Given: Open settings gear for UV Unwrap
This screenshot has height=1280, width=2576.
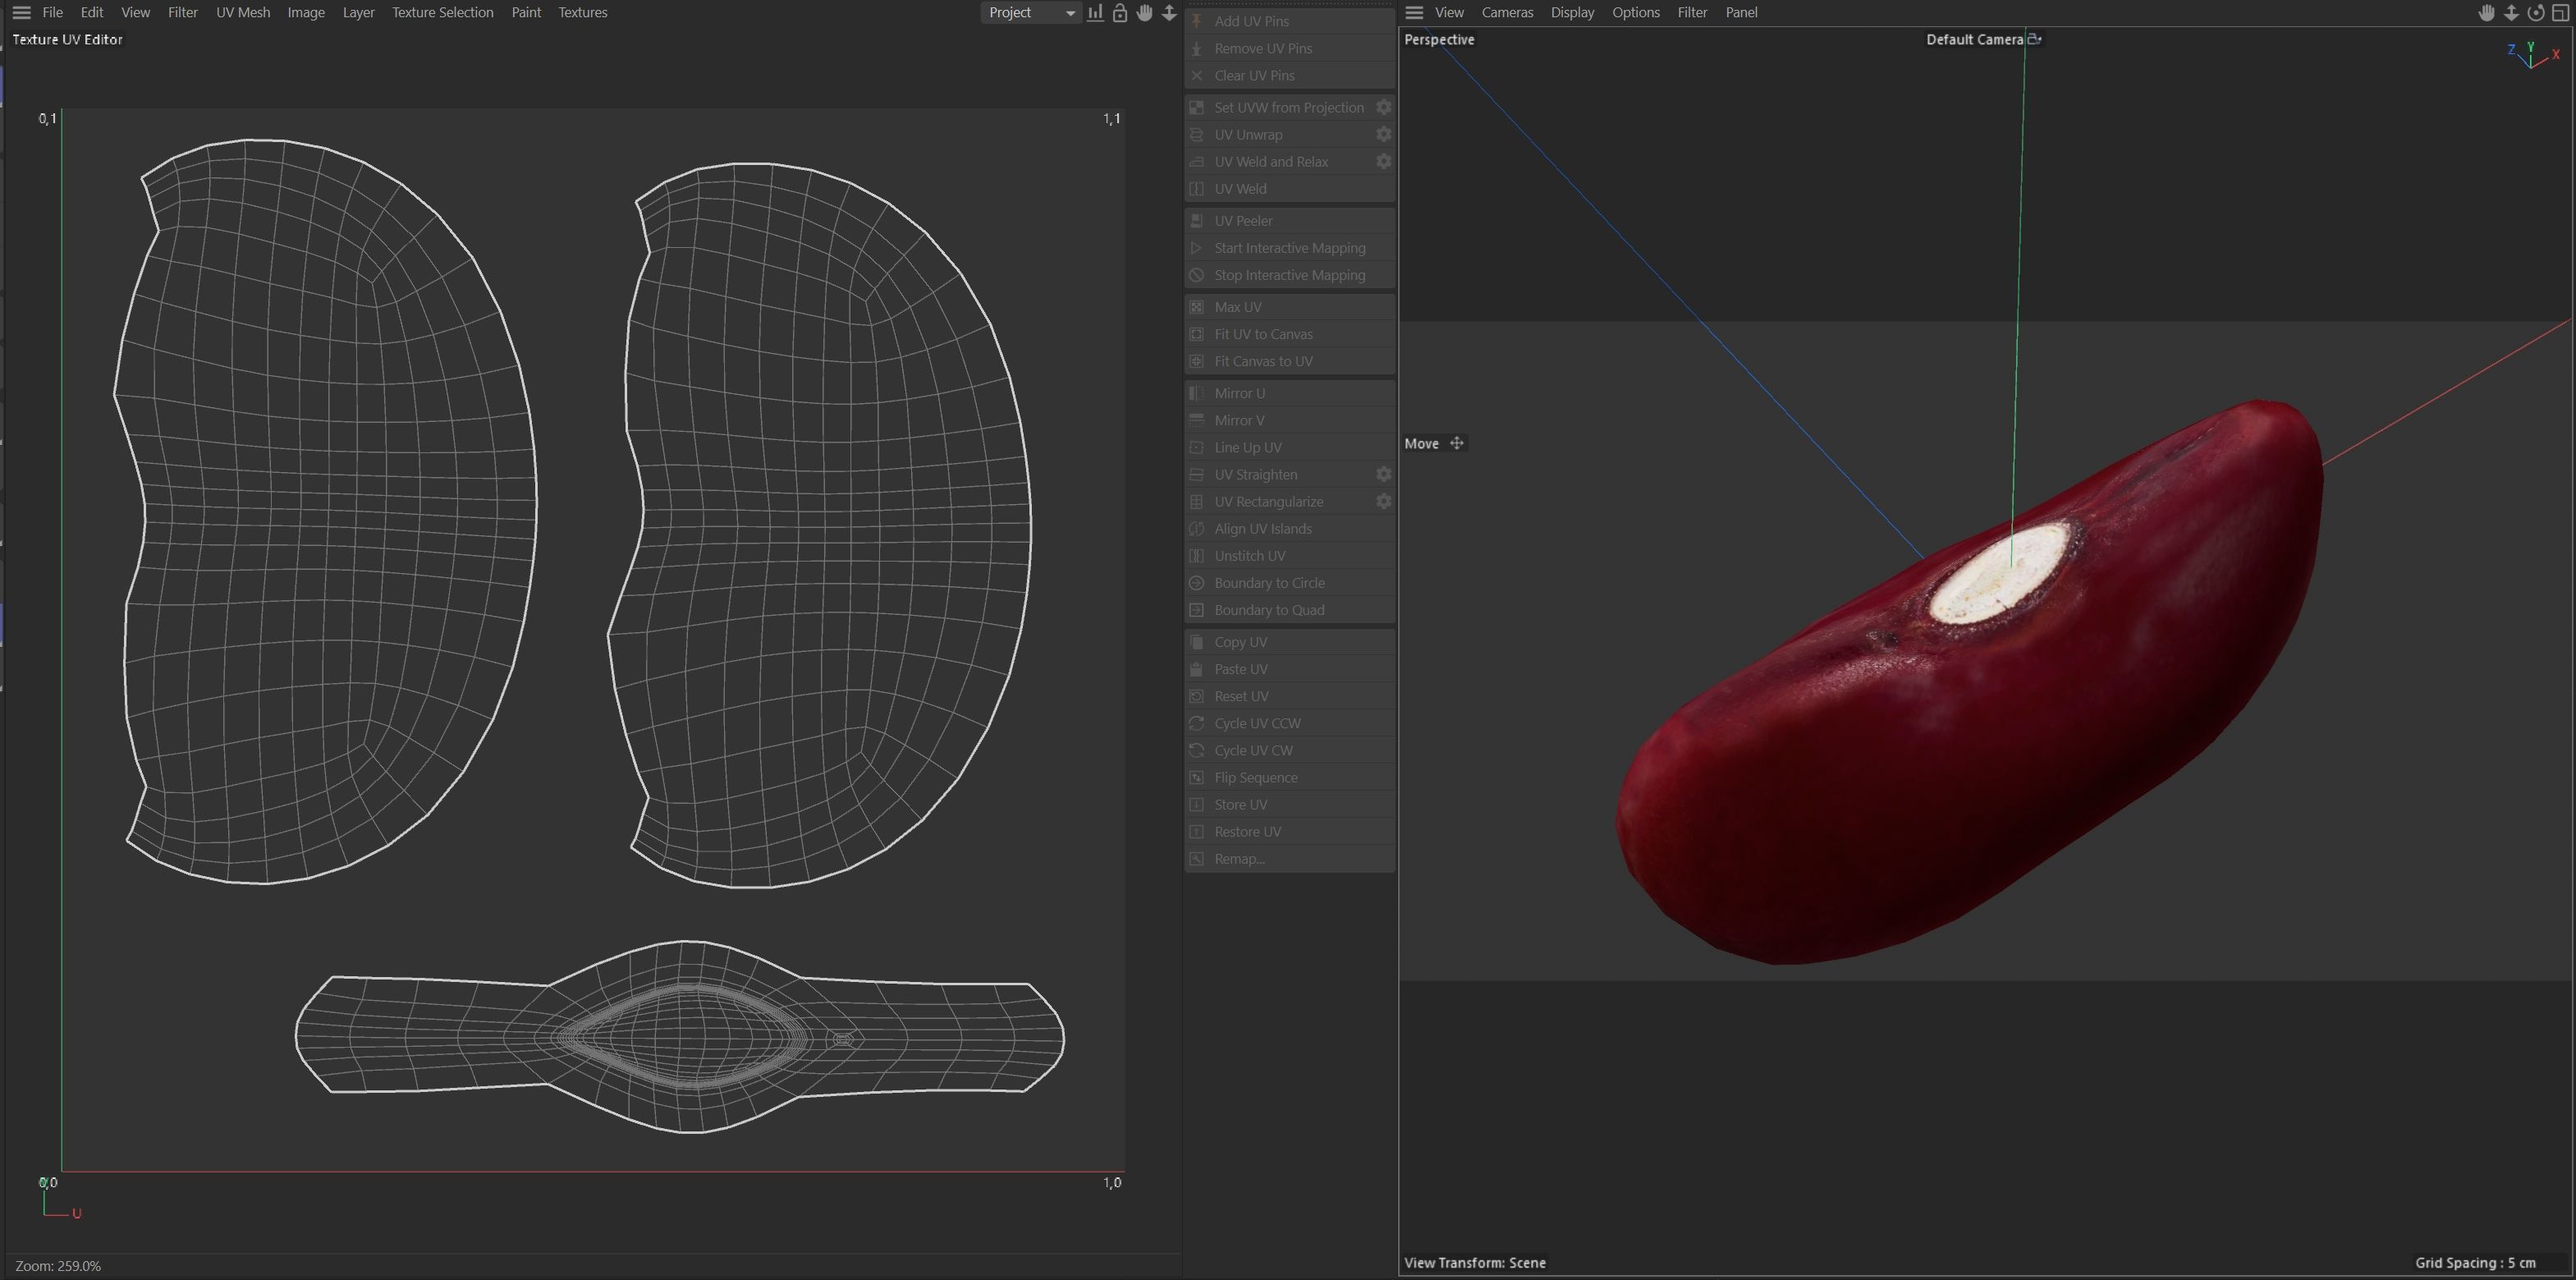Looking at the screenshot, I should tap(1384, 134).
